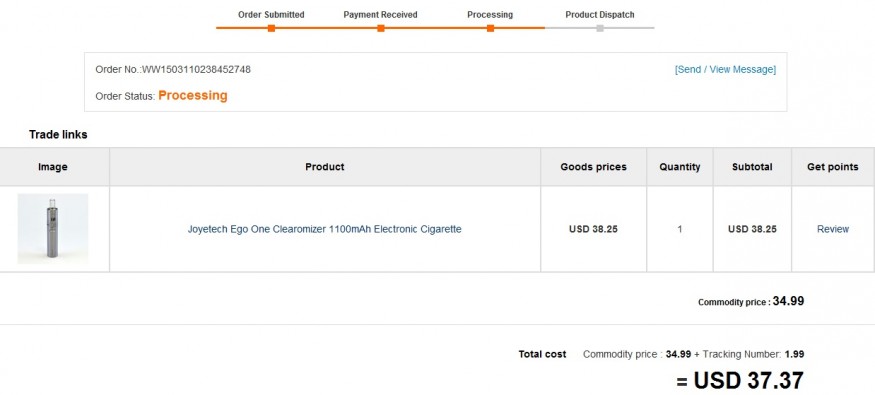875x395 pixels.
Task: Click the Trade links section heading
Action: tap(58, 134)
